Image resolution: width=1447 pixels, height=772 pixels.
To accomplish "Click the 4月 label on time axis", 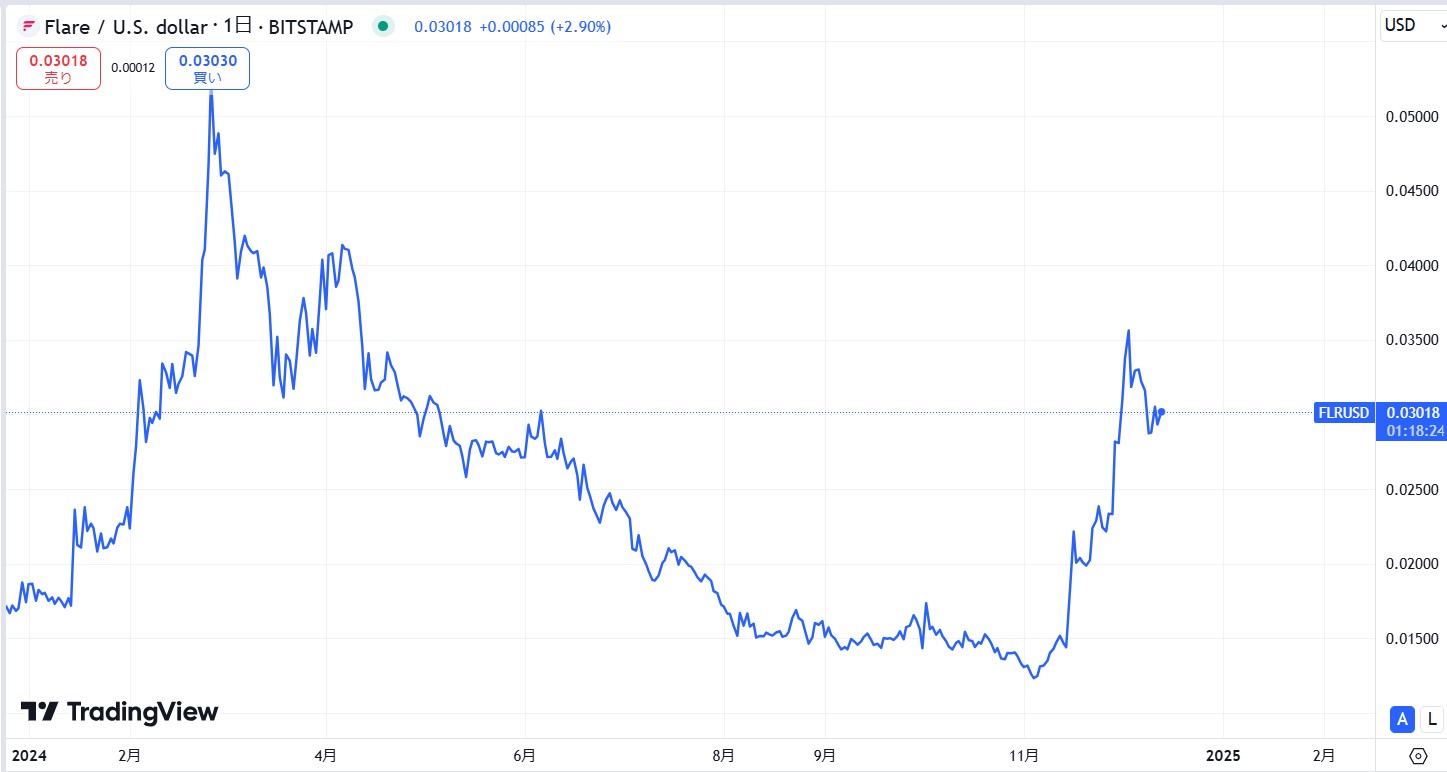I will click(325, 755).
